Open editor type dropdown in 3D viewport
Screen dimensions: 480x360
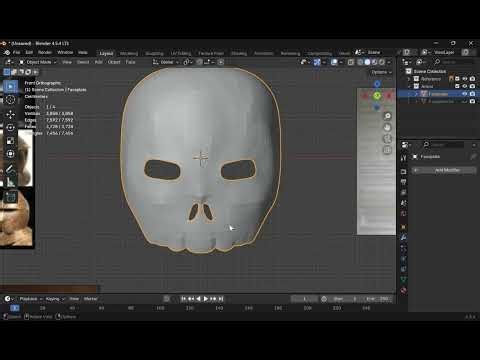(8, 62)
